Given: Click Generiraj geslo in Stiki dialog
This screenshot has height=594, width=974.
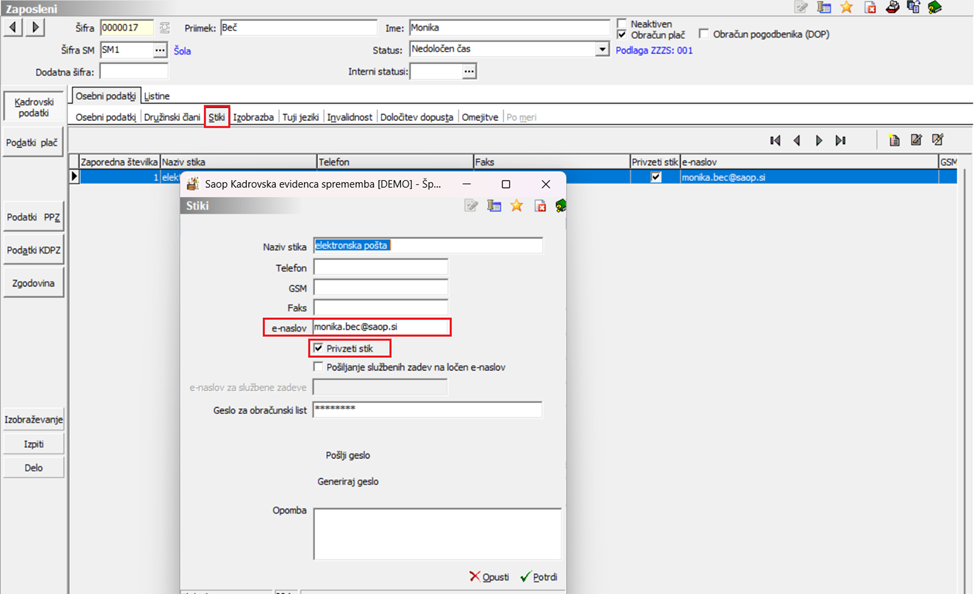Looking at the screenshot, I should point(348,482).
